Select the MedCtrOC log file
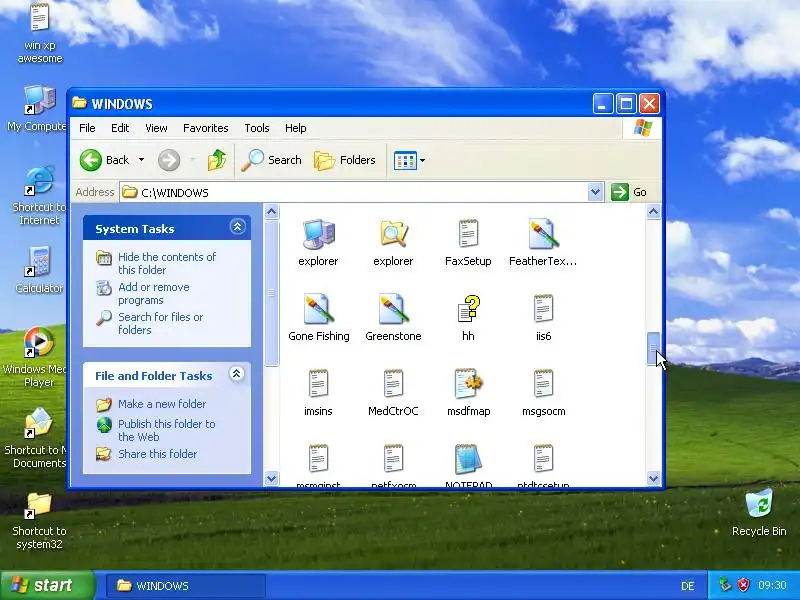This screenshot has height=600, width=800. [393, 392]
